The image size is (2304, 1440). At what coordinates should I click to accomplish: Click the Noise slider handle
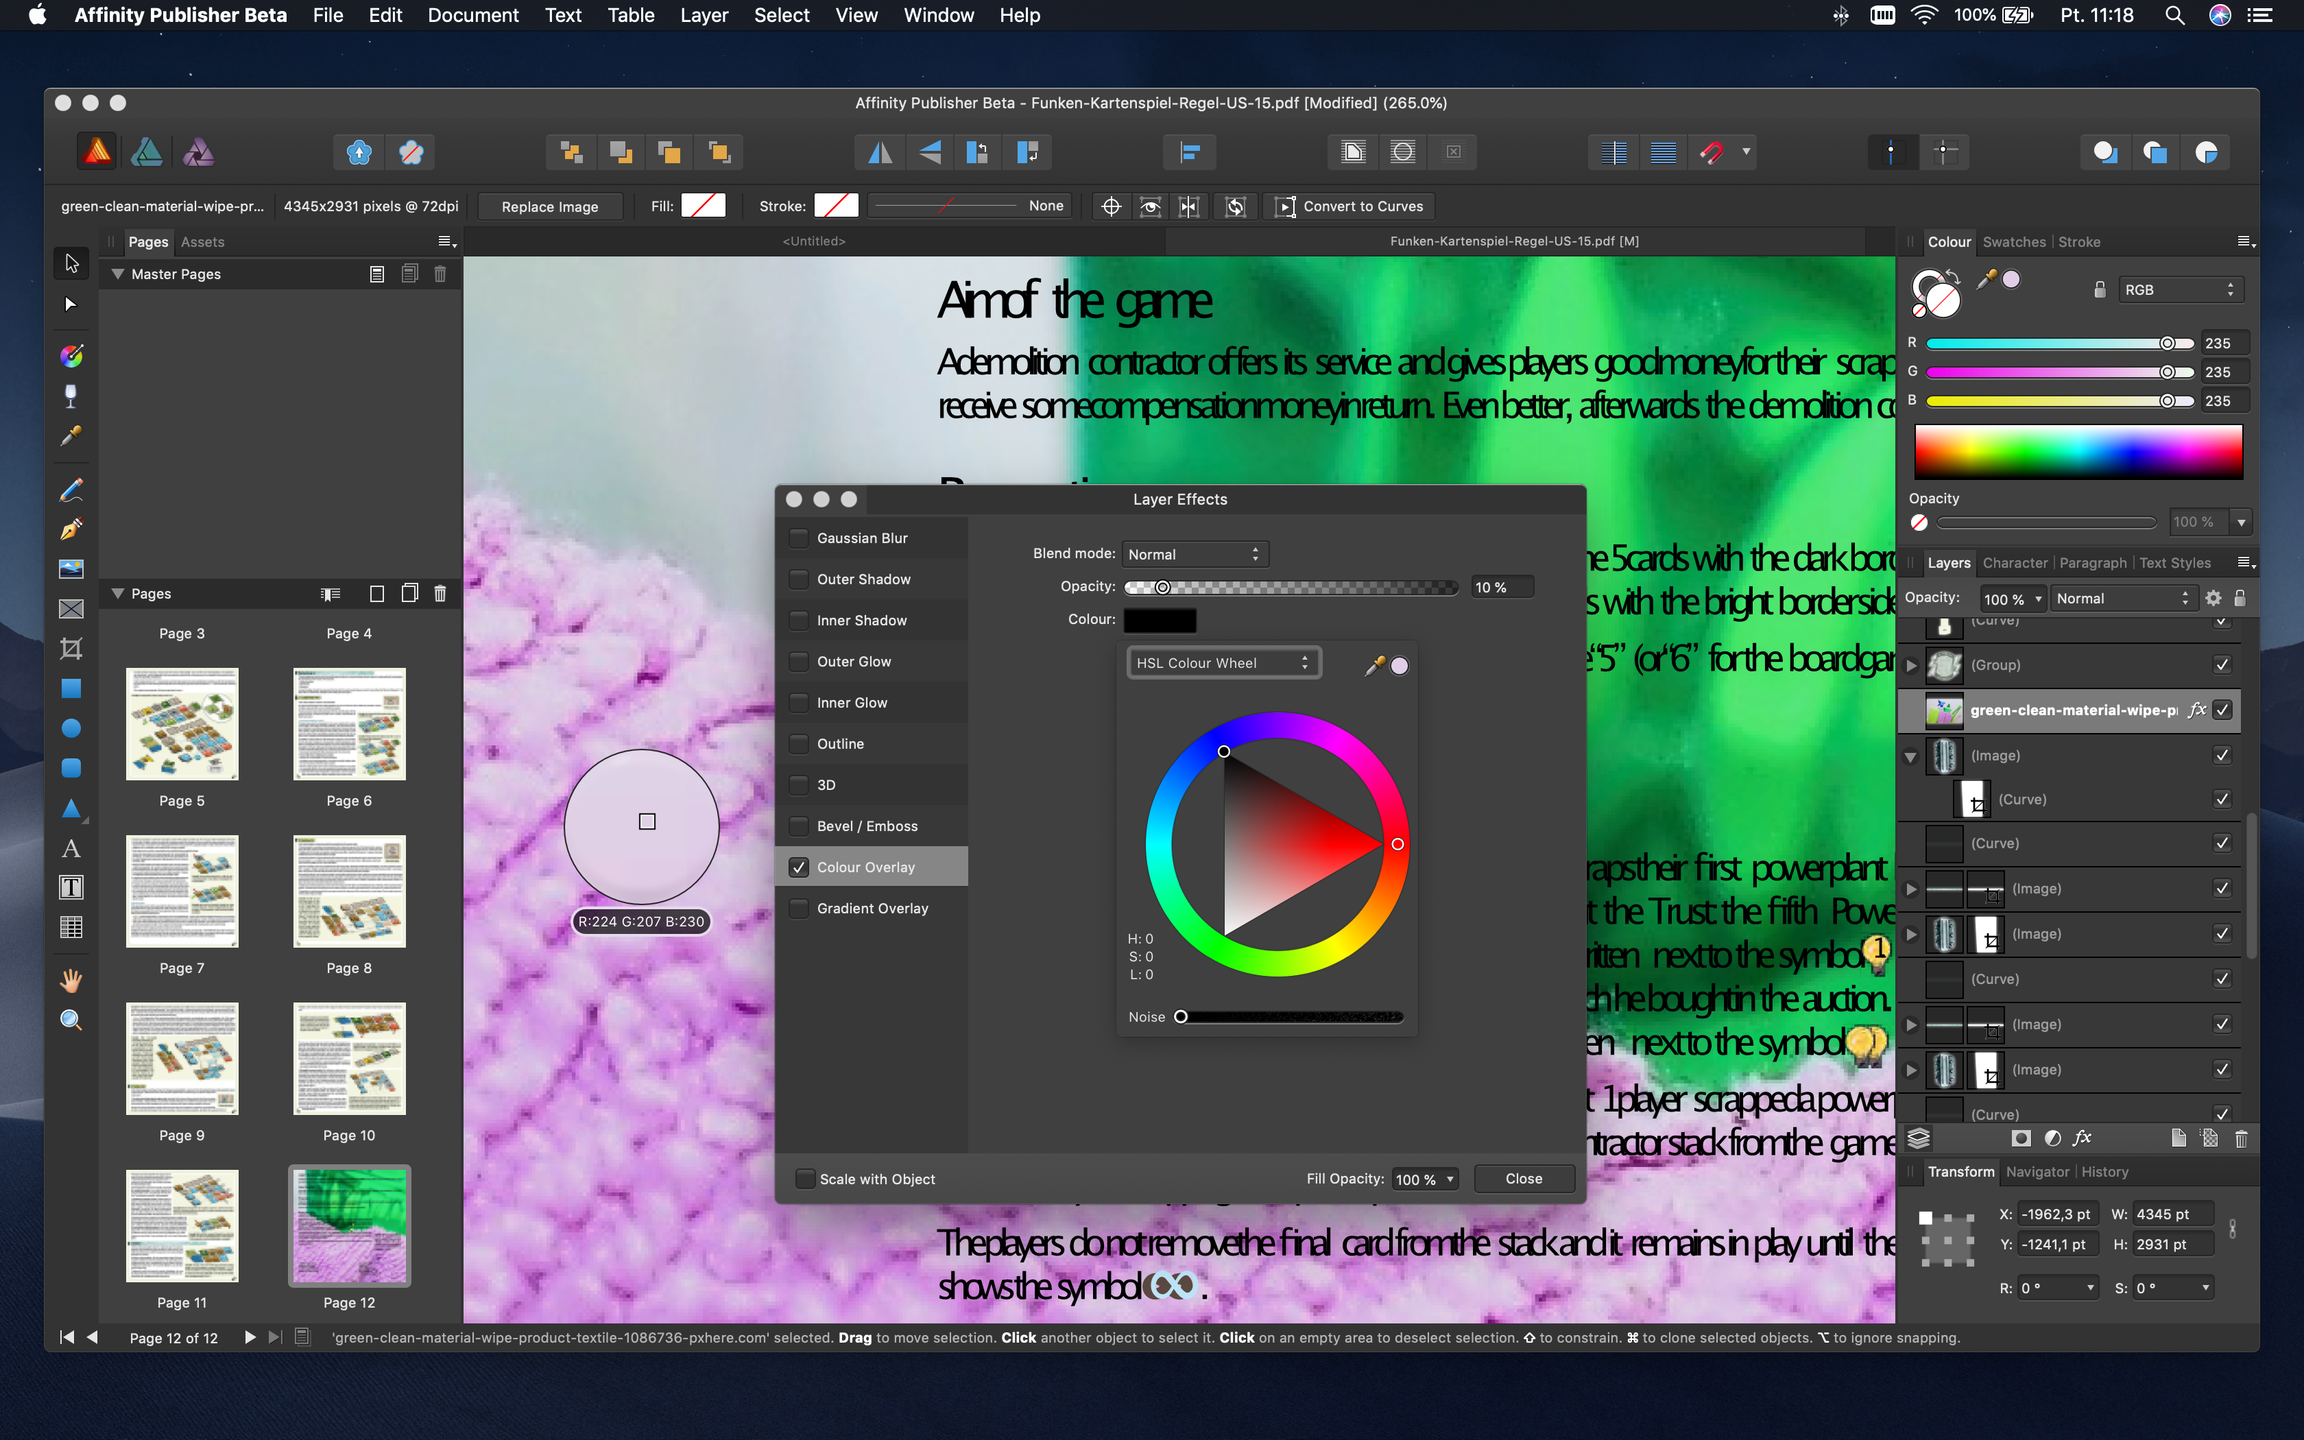click(x=1181, y=1017)
